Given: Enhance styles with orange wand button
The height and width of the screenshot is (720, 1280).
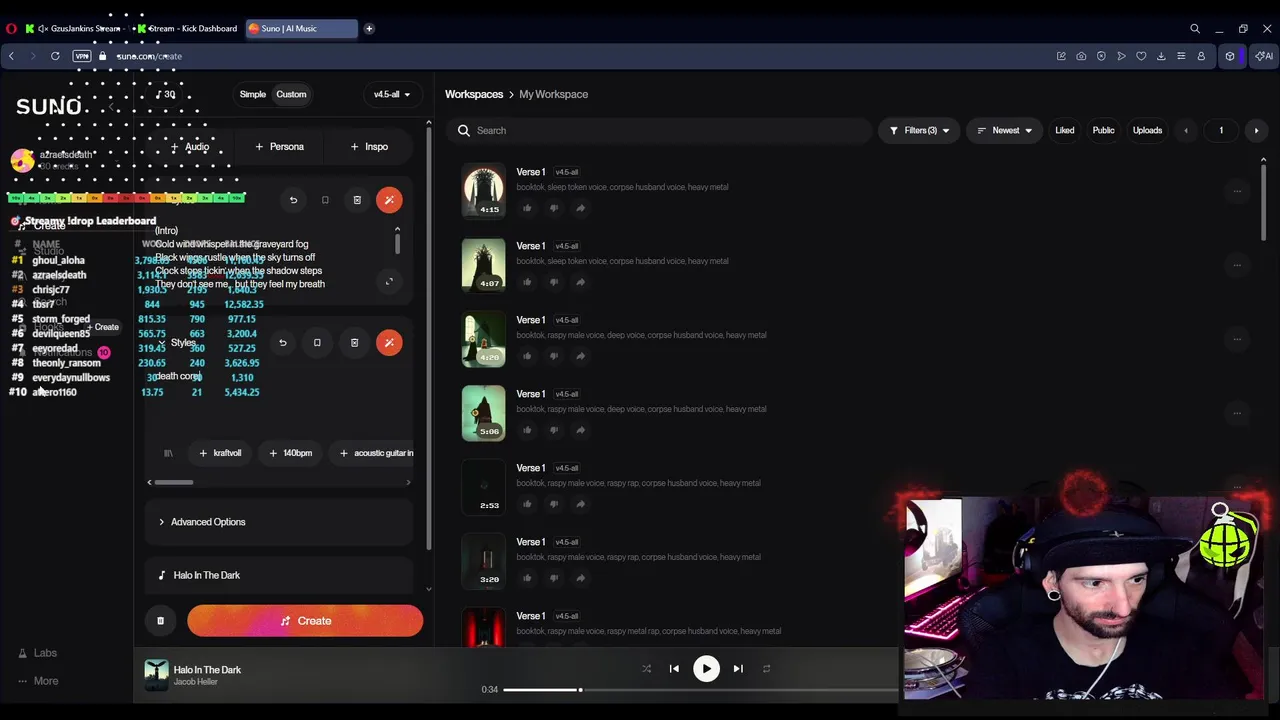Looking at the screenshot, I should [x=389, y=343].
